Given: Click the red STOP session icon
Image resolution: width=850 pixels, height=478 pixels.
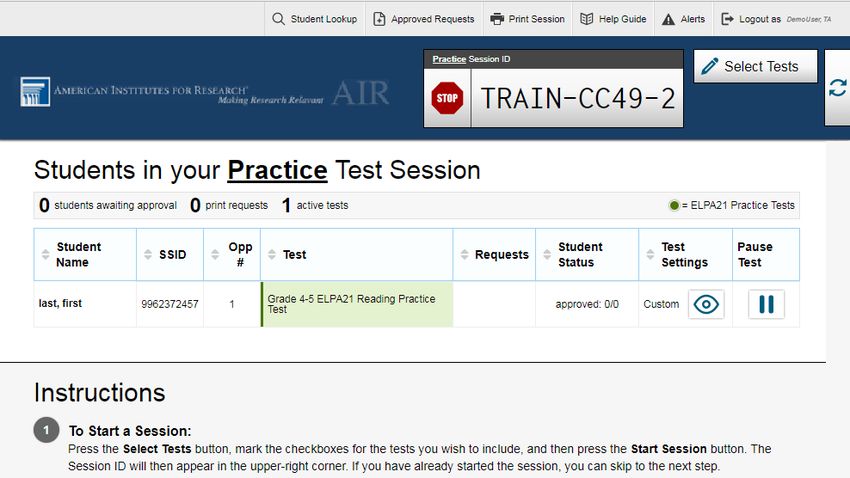Looking at the screenshot, I should pyautogui.click(x=447, y=98).
